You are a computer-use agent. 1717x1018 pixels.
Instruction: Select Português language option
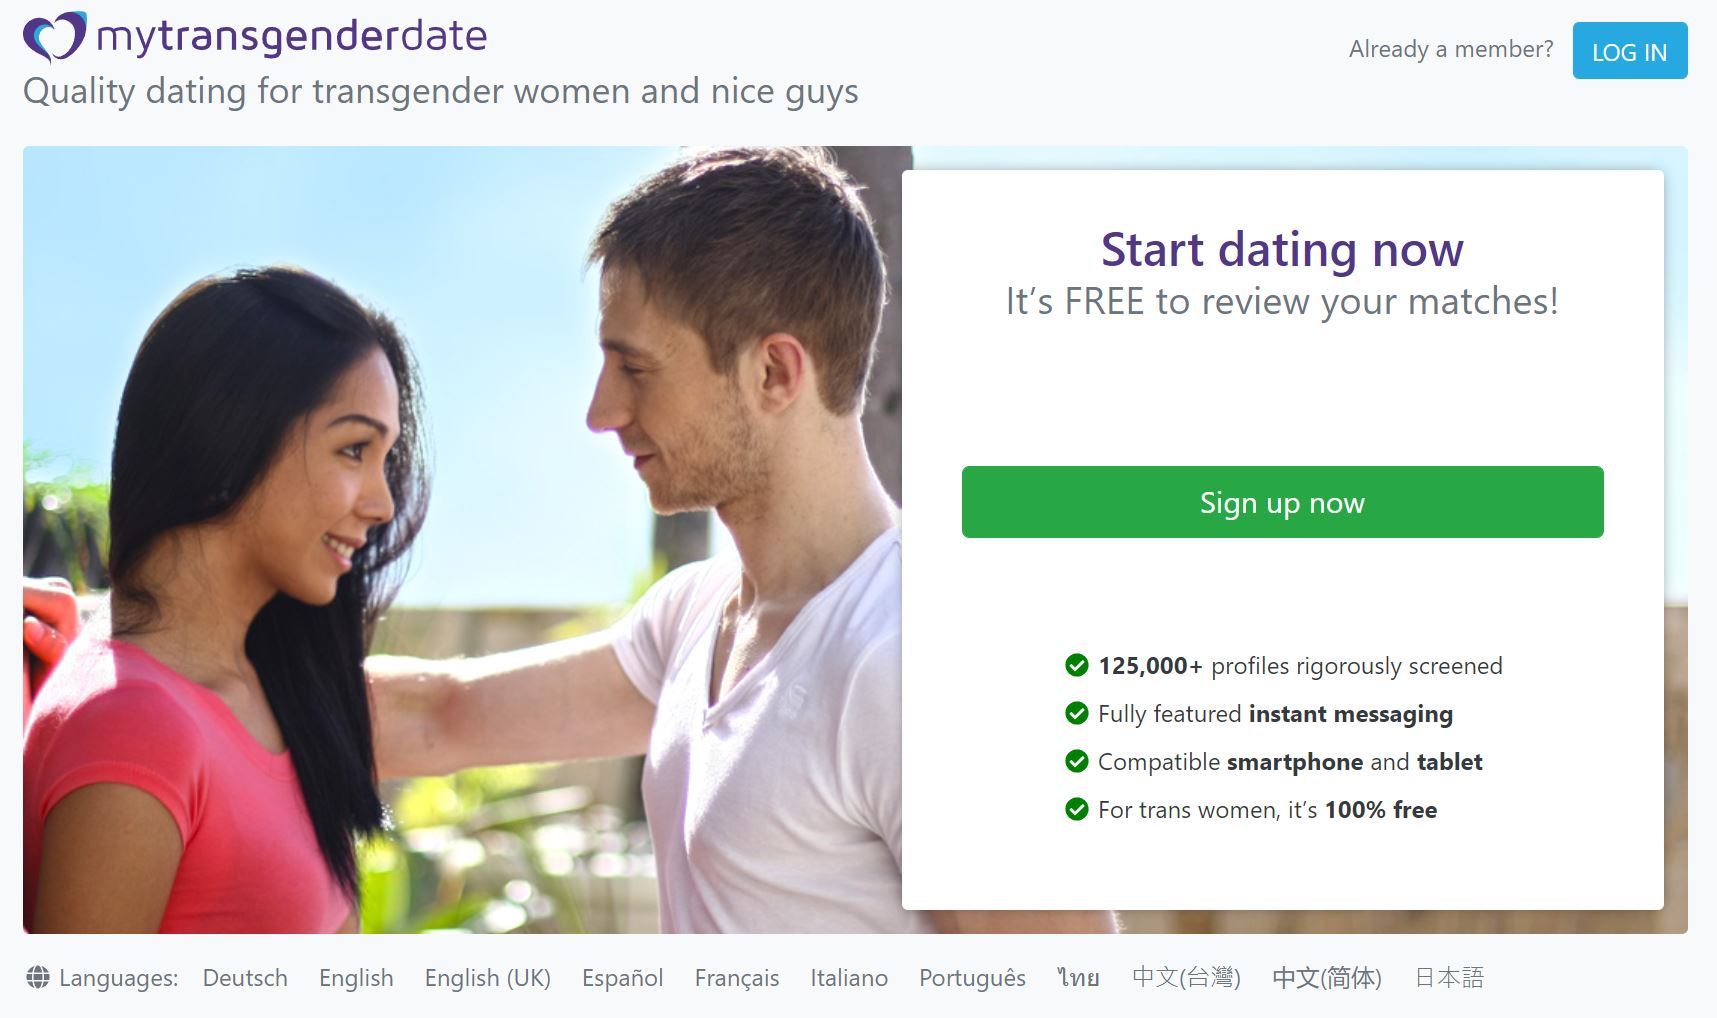[x=972, y=978]
